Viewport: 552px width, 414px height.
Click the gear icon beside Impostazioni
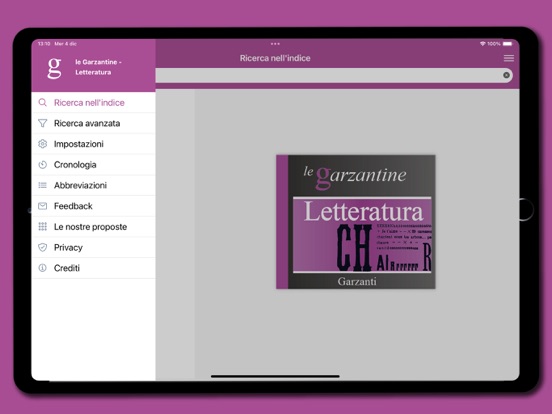point(43,144)
